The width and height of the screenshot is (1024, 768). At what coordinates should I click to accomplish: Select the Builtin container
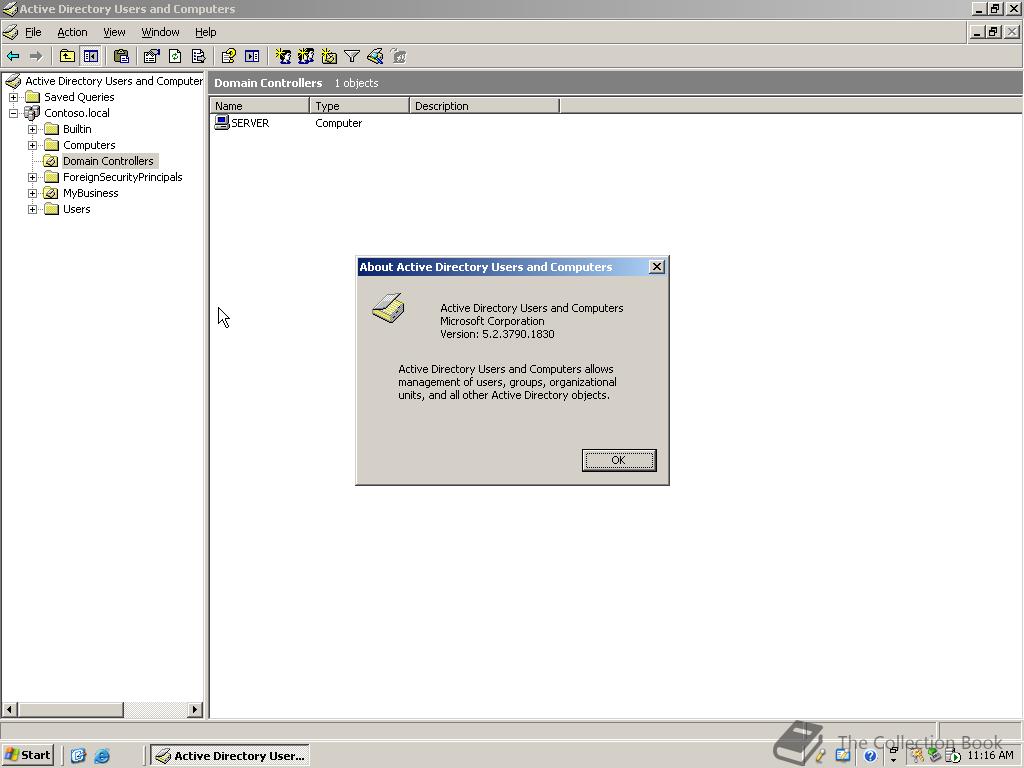(x=77, y=129)
